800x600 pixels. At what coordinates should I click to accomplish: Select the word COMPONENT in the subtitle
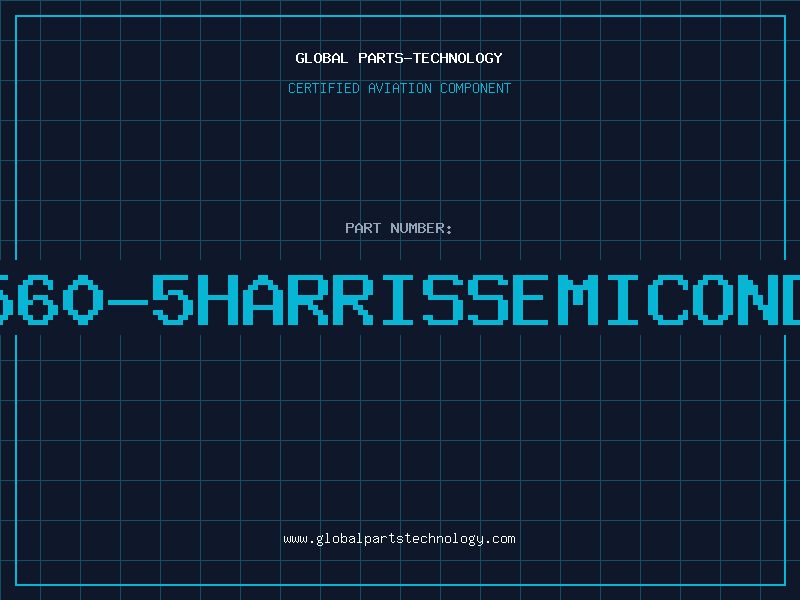point(476,88)
